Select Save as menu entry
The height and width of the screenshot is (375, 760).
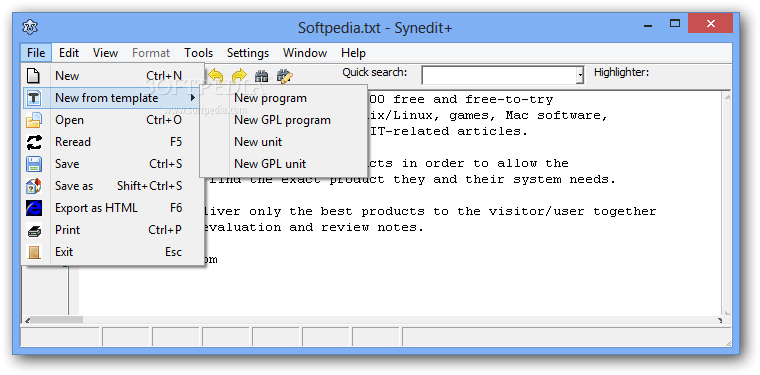point(112,186)
